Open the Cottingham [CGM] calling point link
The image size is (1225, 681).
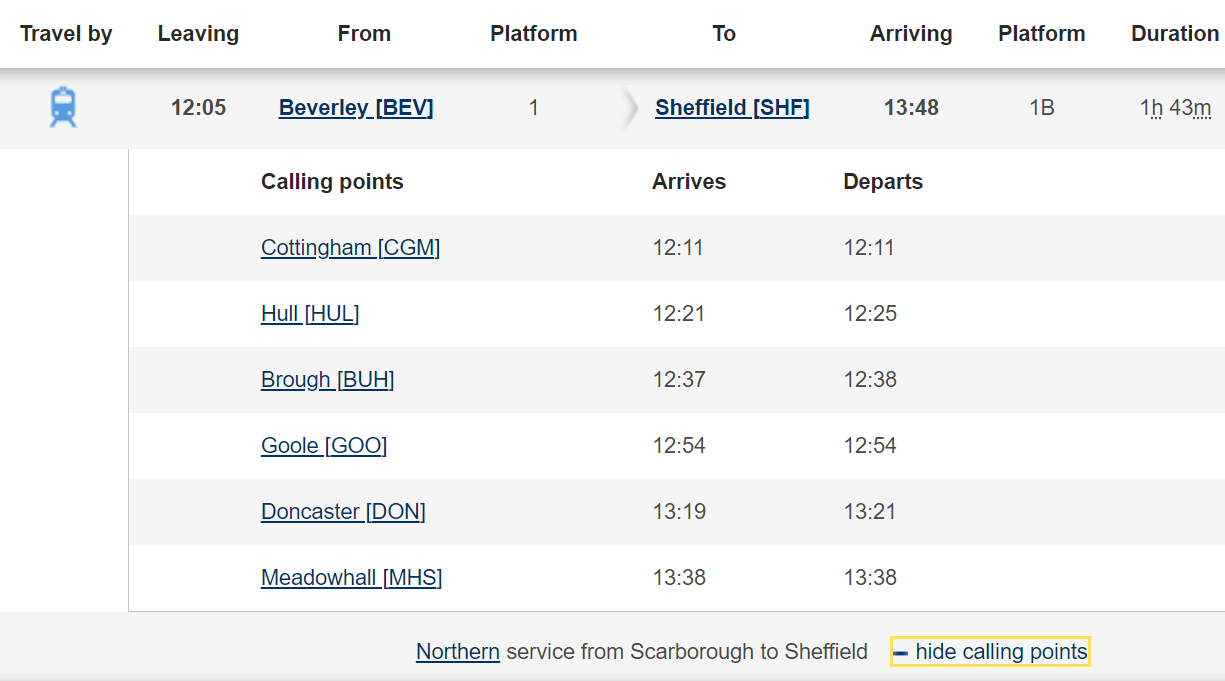click(350, 247)
